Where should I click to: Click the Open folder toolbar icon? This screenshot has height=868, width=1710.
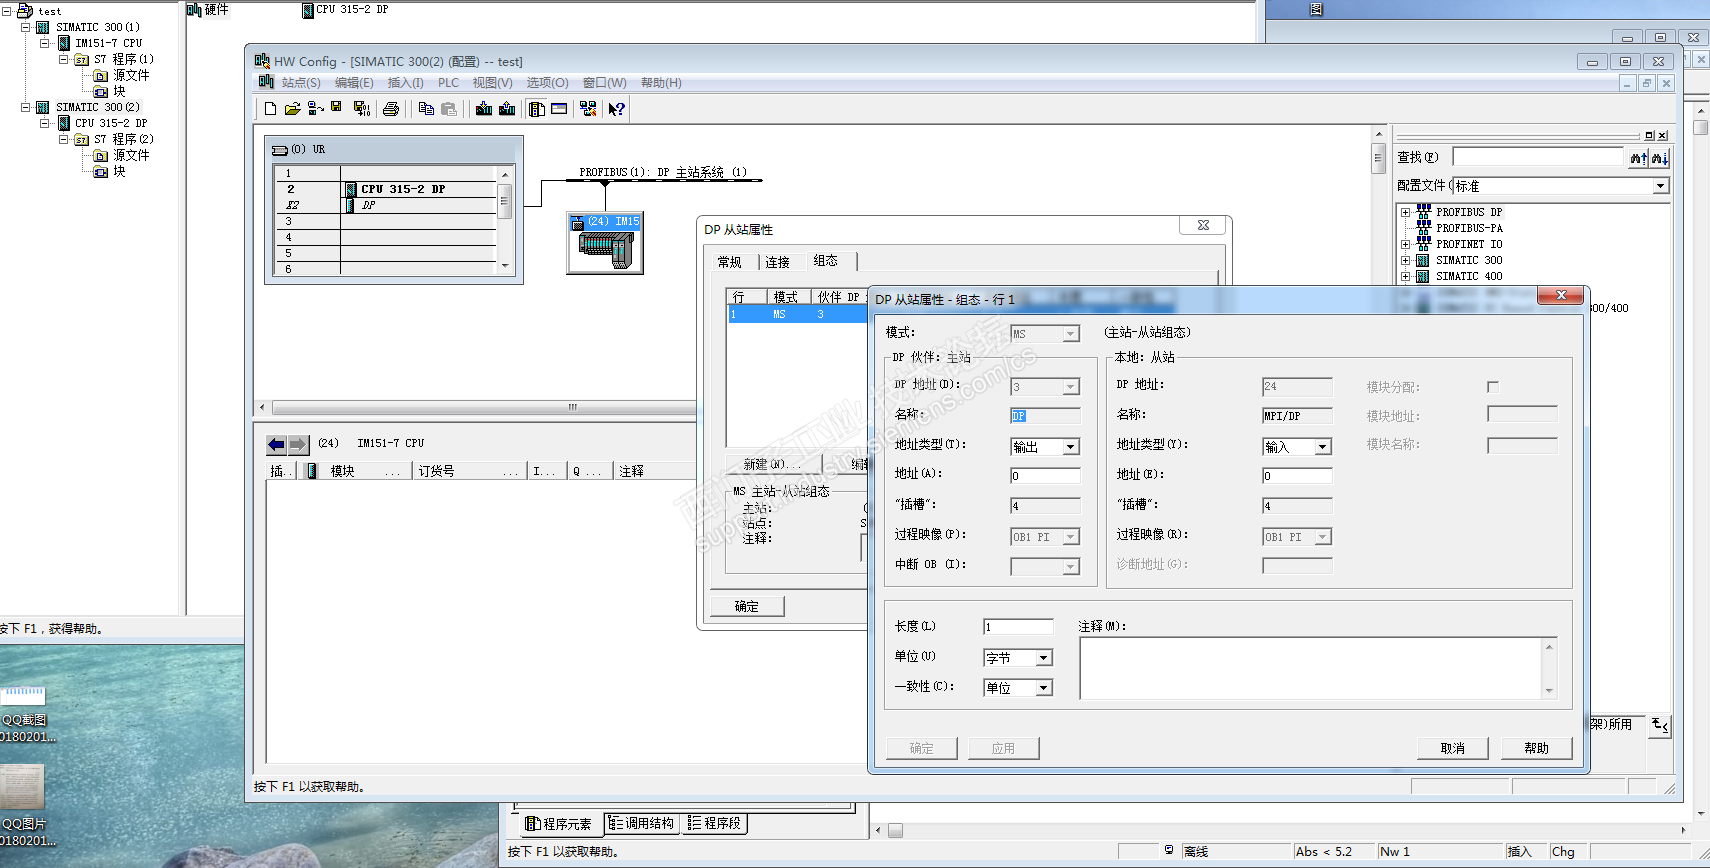click(x=292, y=109)
